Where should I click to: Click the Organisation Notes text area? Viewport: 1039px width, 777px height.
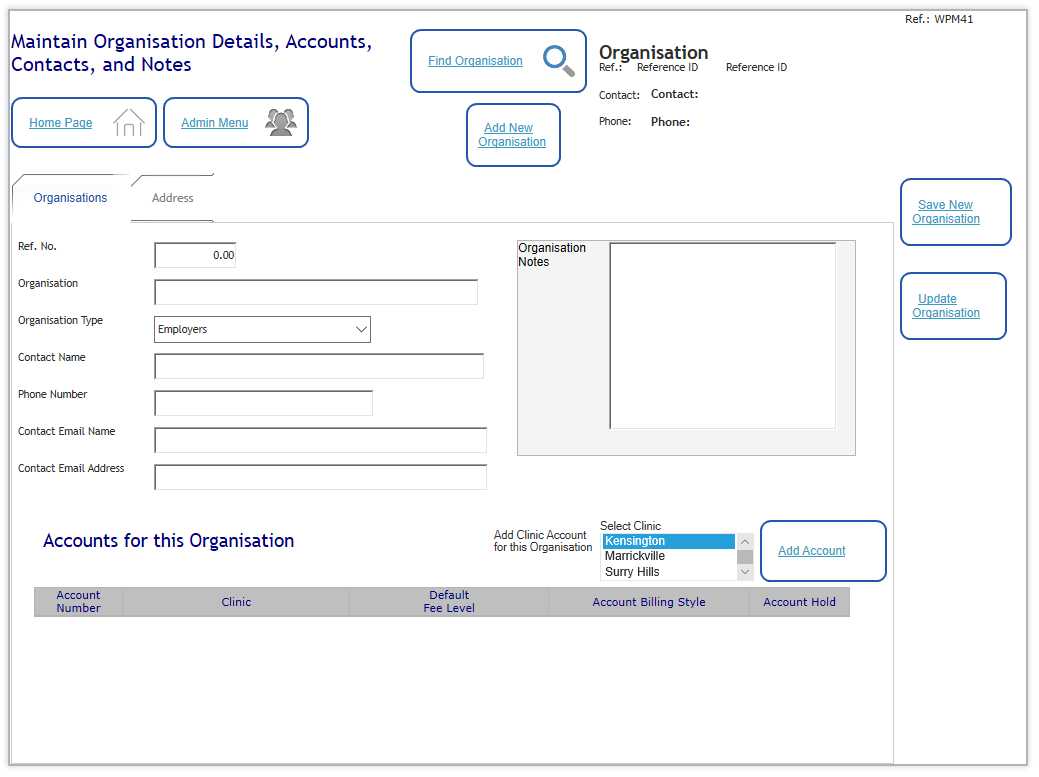point(722,336)
